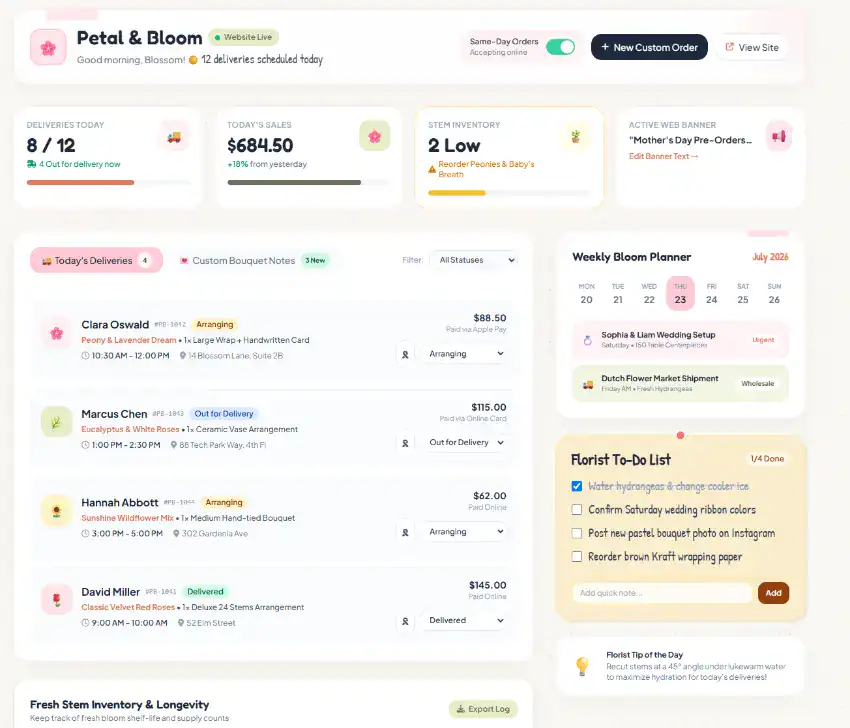
Task: Click the Add quick note input field
Action: 662,593
